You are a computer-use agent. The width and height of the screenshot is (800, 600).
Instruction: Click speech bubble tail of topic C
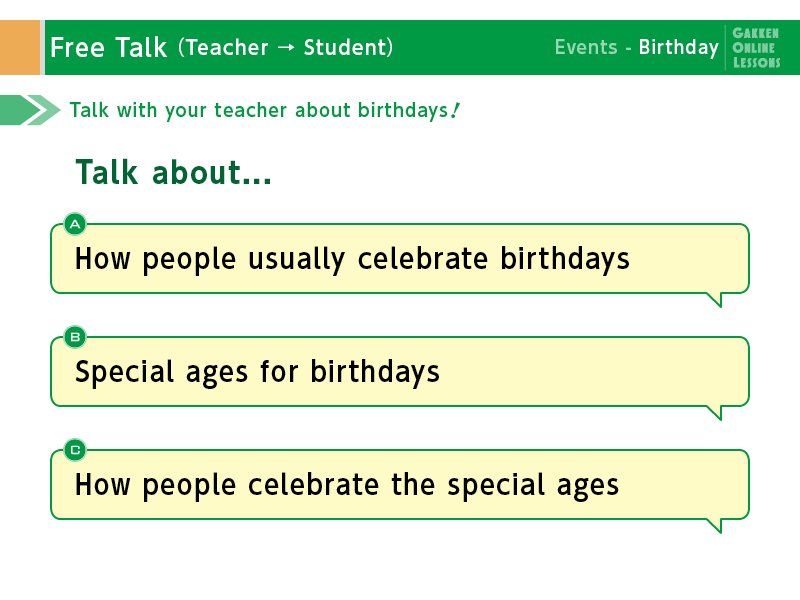tap(714, 526)
